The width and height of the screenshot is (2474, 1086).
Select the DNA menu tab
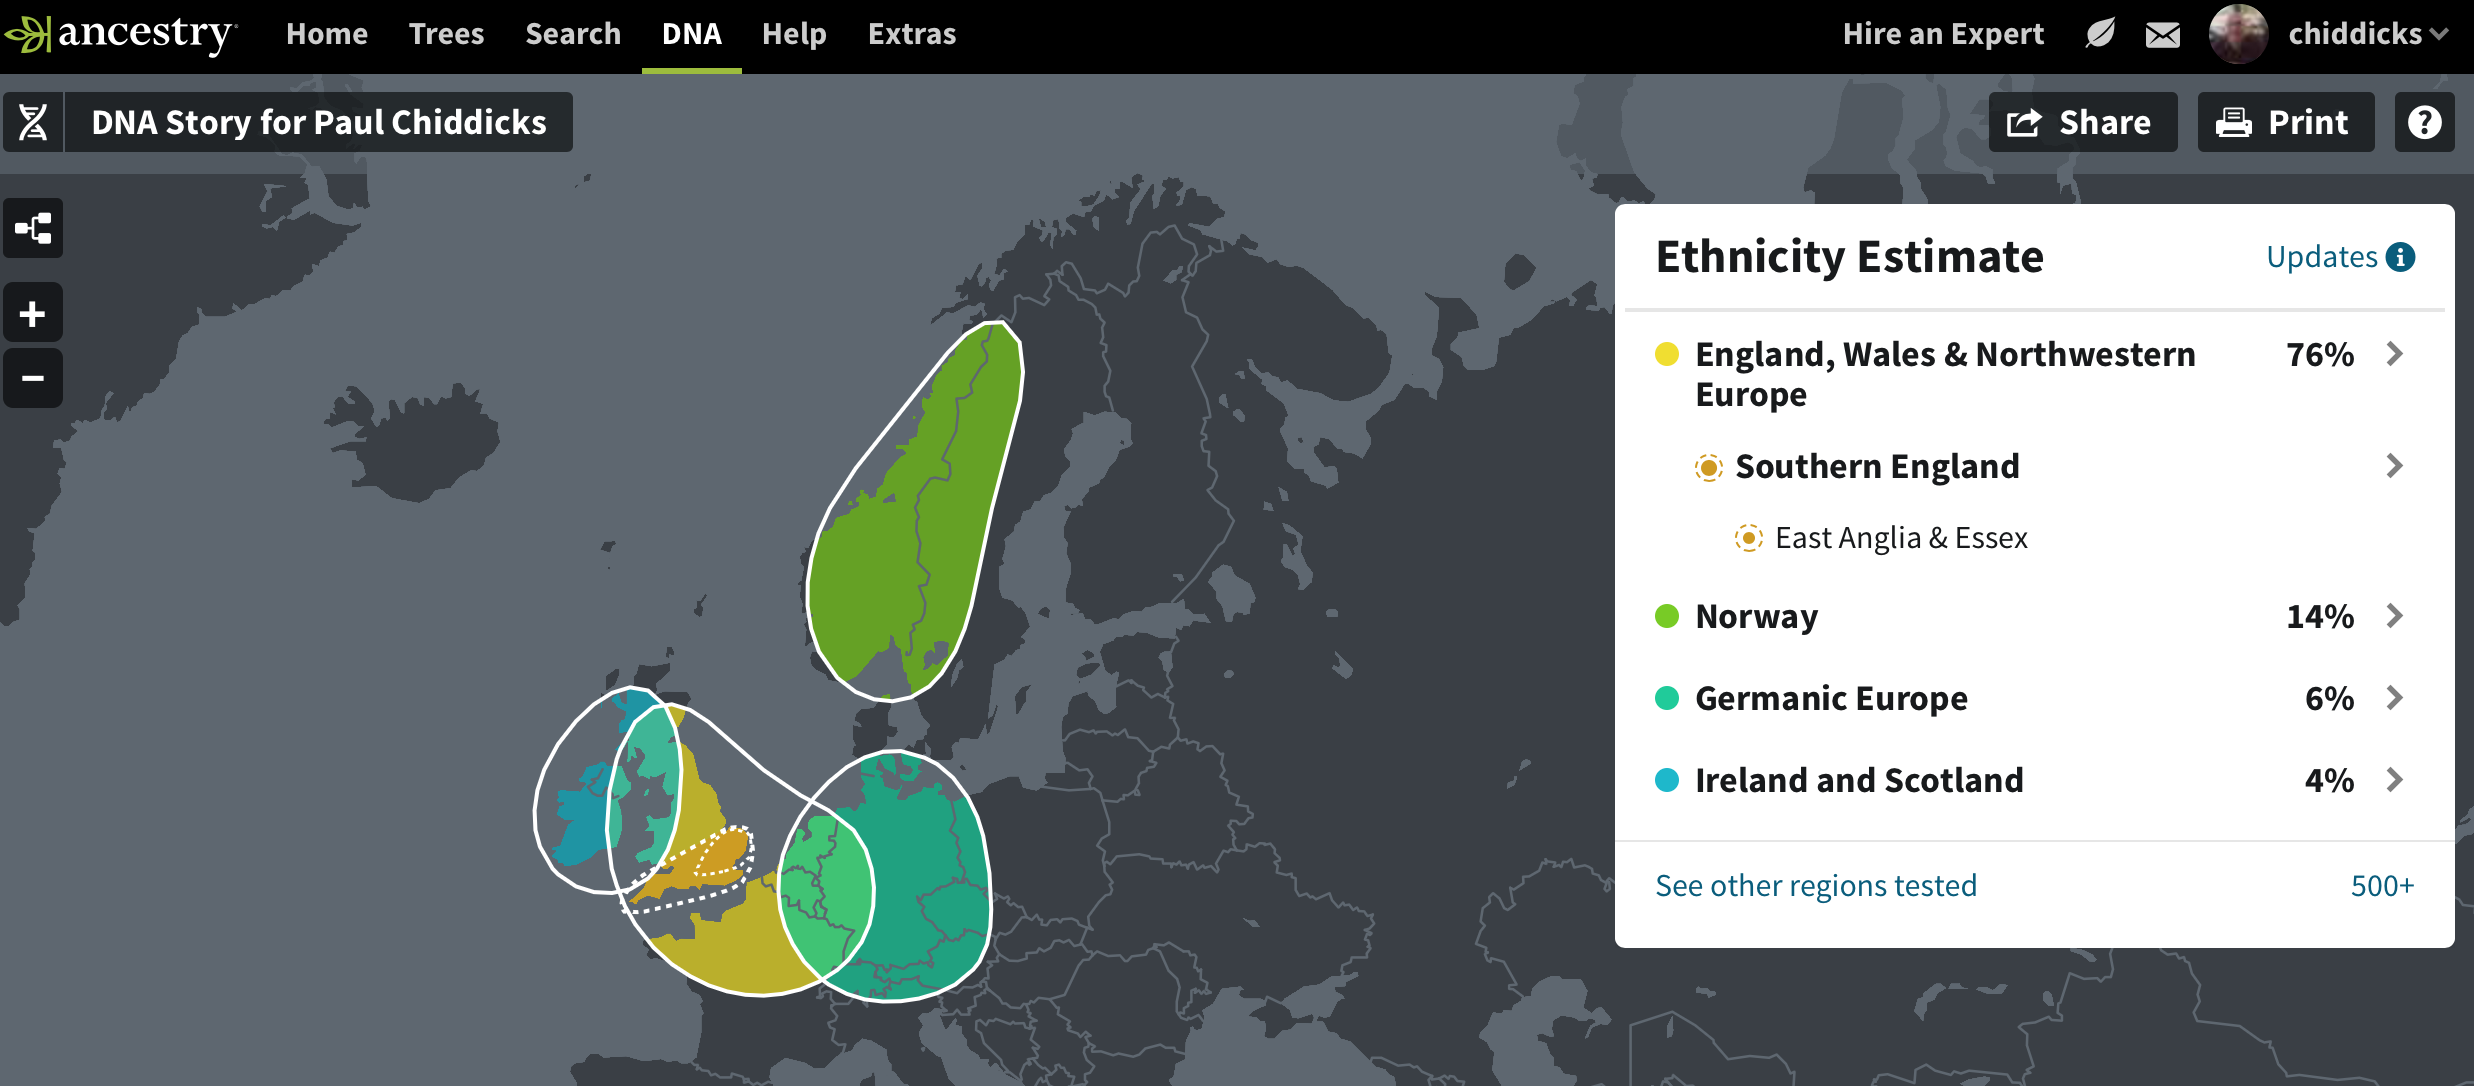[x=692, y=34]
